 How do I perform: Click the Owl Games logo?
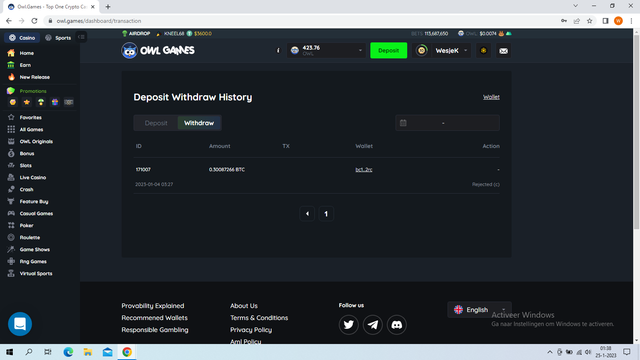(158, 51)
